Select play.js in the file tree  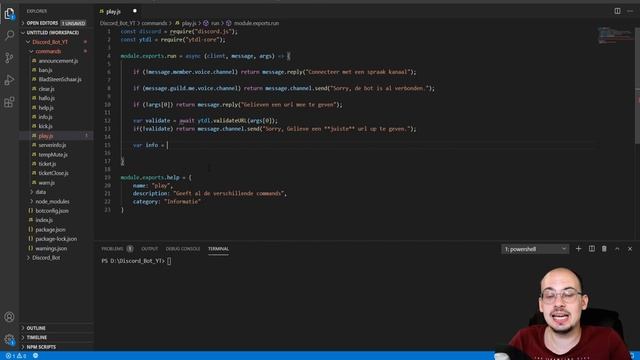(46, 136)
